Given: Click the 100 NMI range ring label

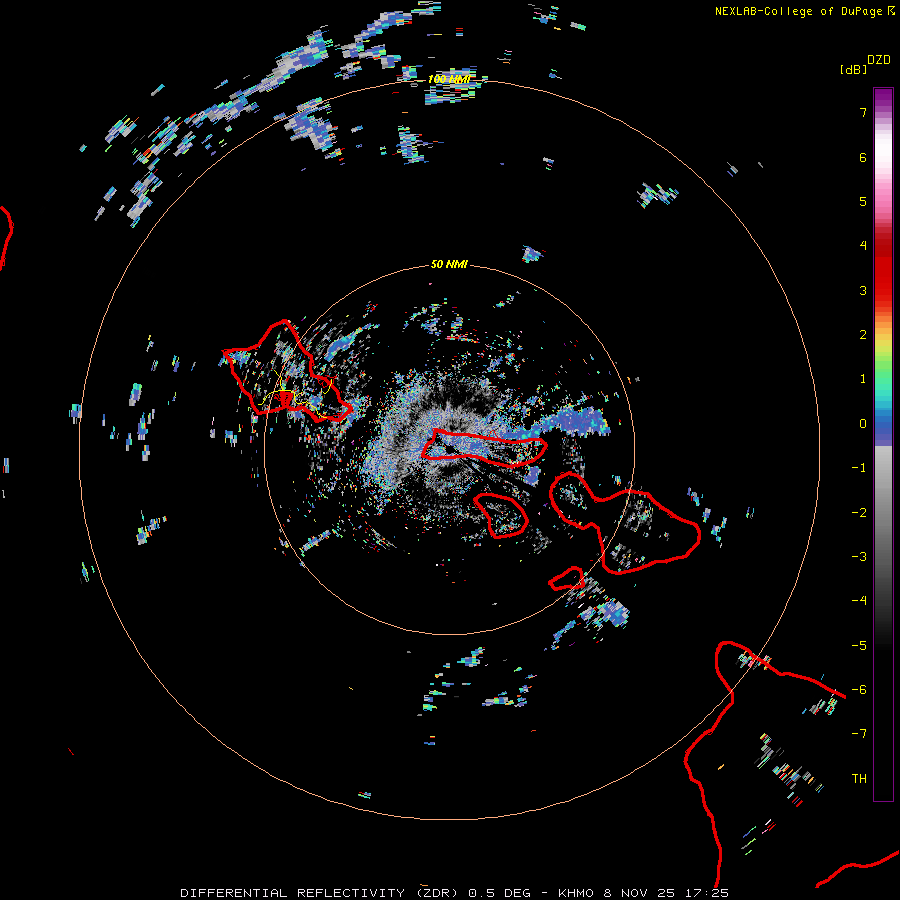Looking at the screenshot, I should coord(449,79).
